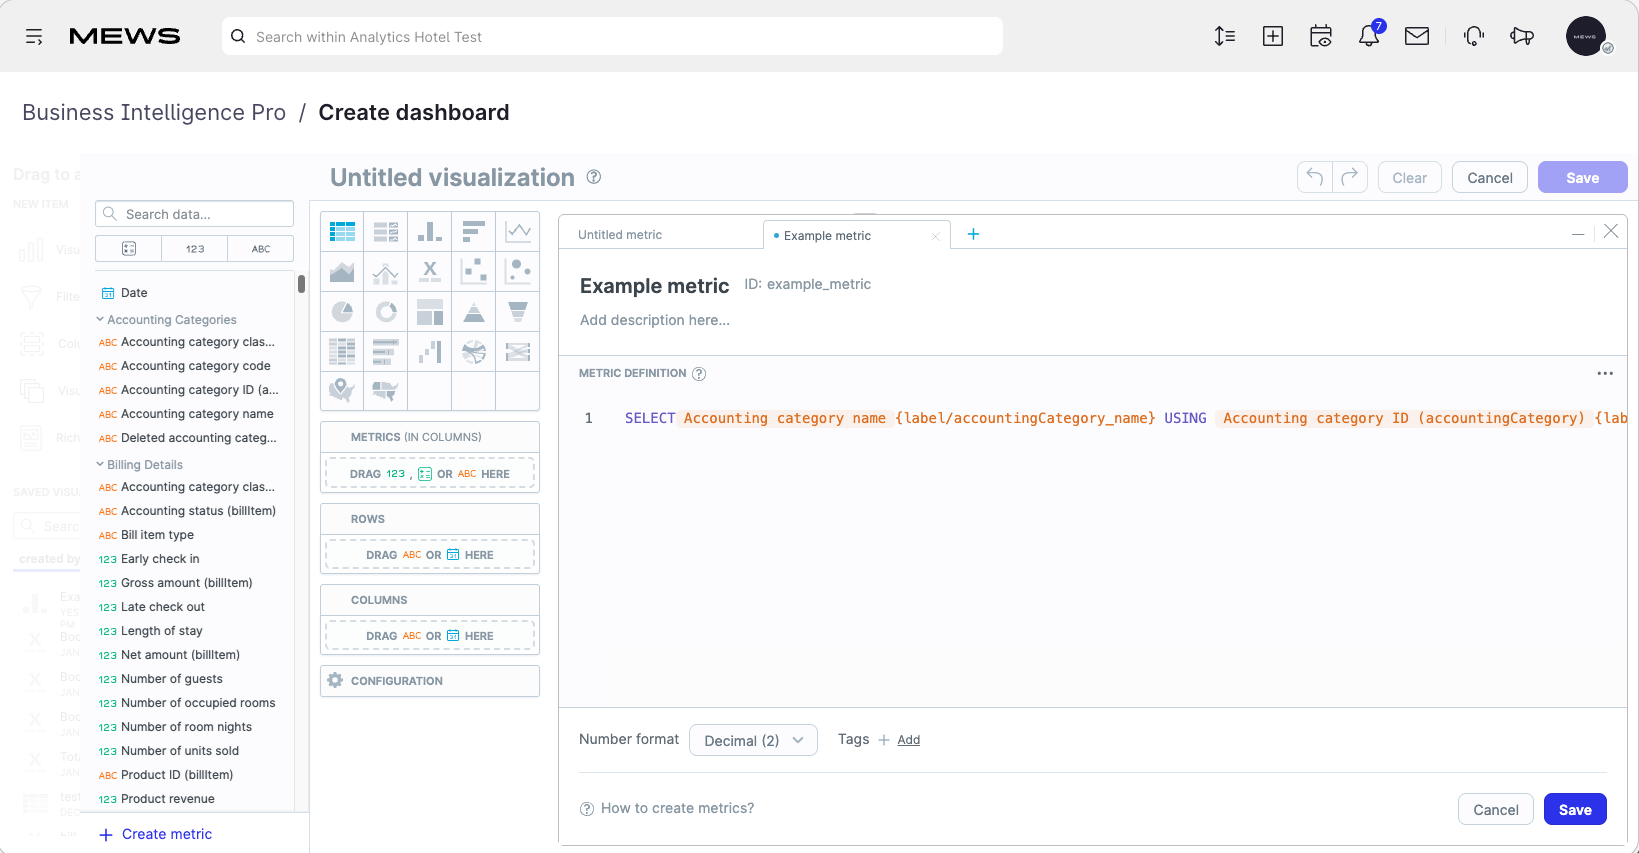Select the bullet chart type
The image size is (1639, 853).
[386, 352]
